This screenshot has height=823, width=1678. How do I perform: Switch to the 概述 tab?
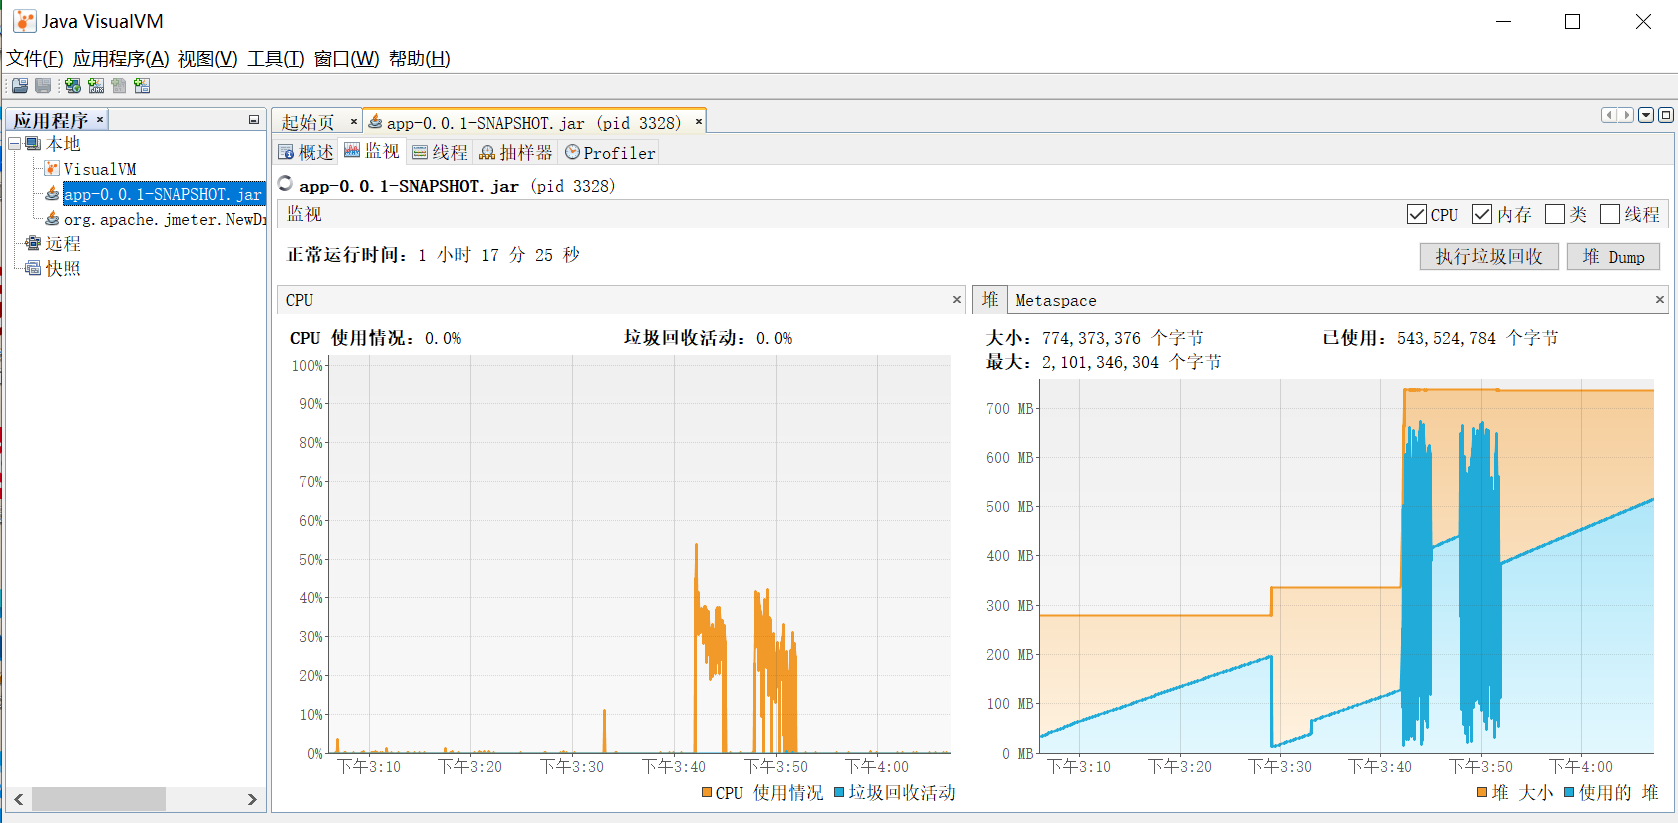click(306, 152)
